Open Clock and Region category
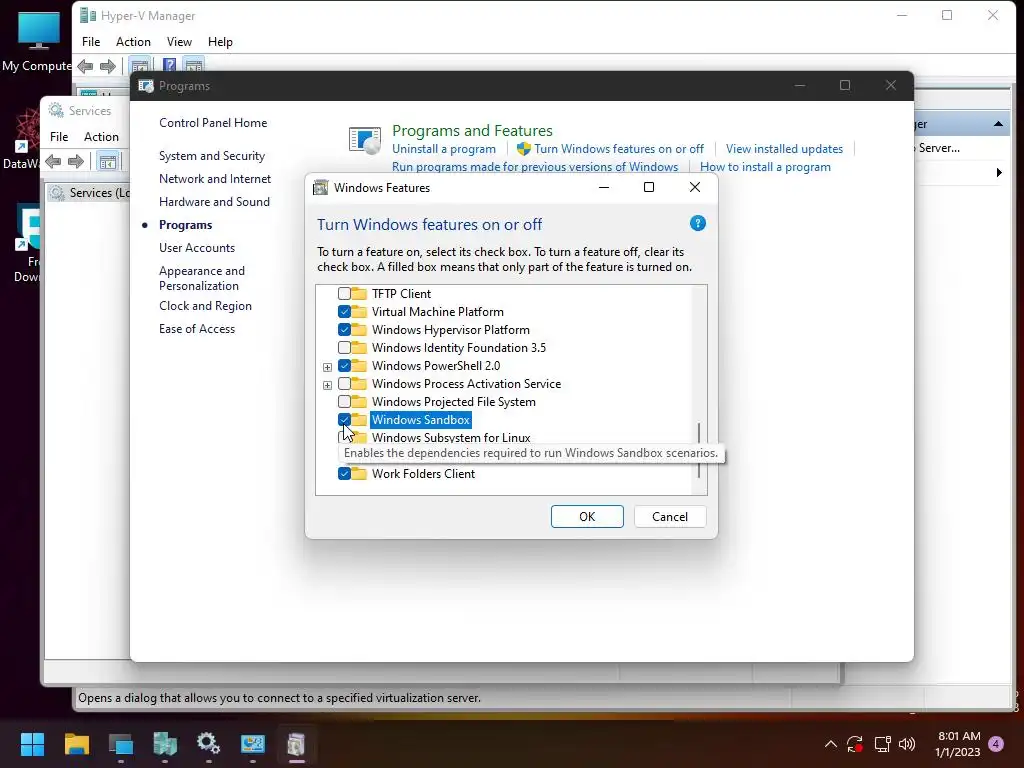Image resolution: width=1024 pixels, height=768 pixels. pos(205,306)
